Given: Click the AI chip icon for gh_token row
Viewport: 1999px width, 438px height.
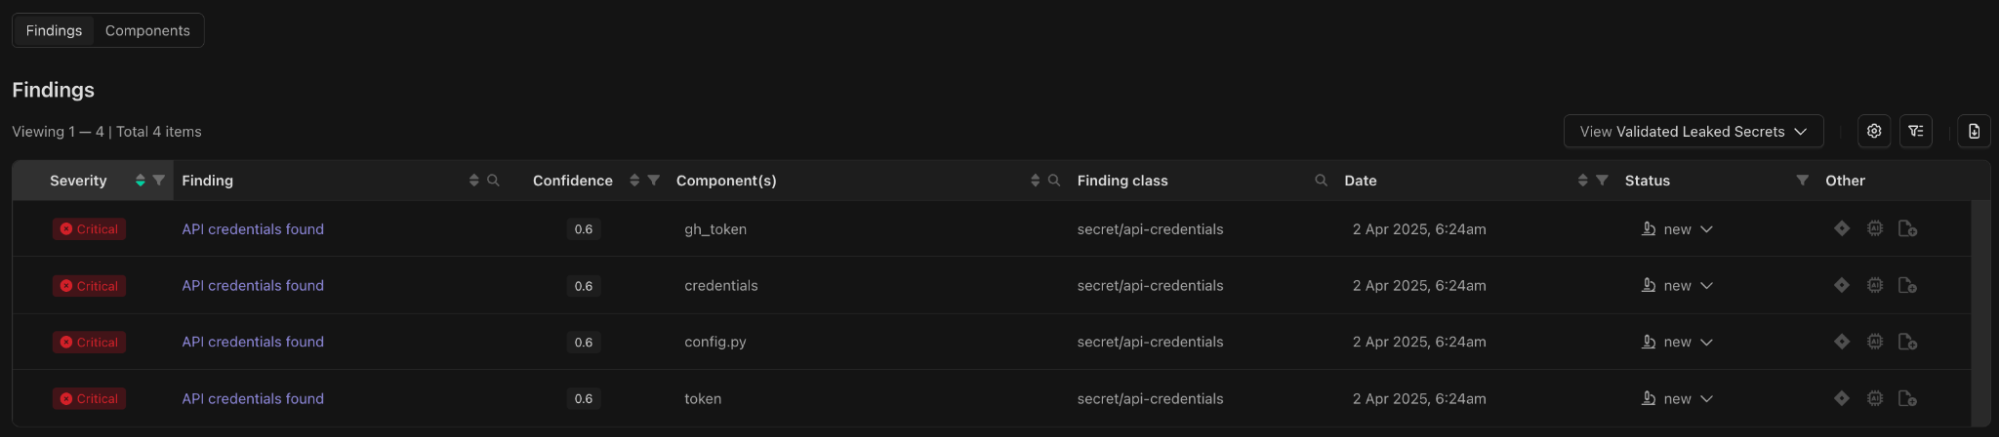Looking at the screenshot, I should pos(1874,229).
